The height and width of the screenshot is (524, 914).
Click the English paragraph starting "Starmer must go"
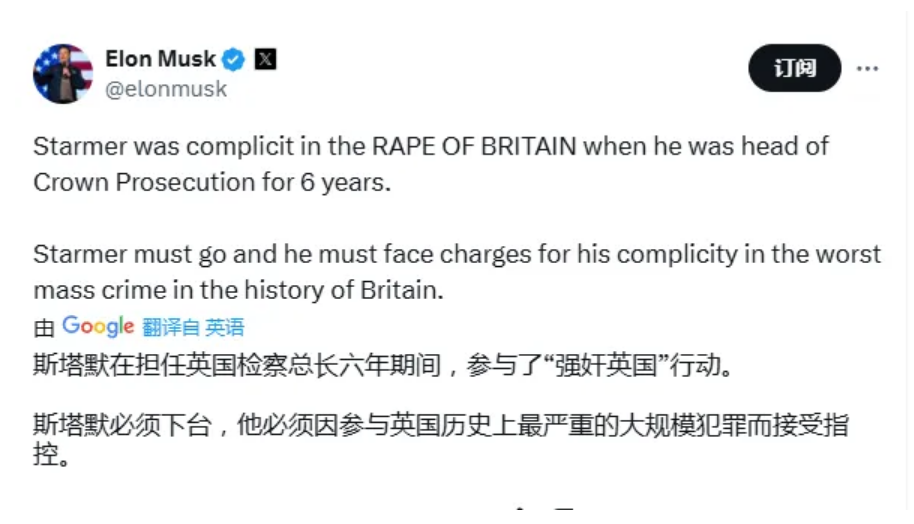click(457, 272)
